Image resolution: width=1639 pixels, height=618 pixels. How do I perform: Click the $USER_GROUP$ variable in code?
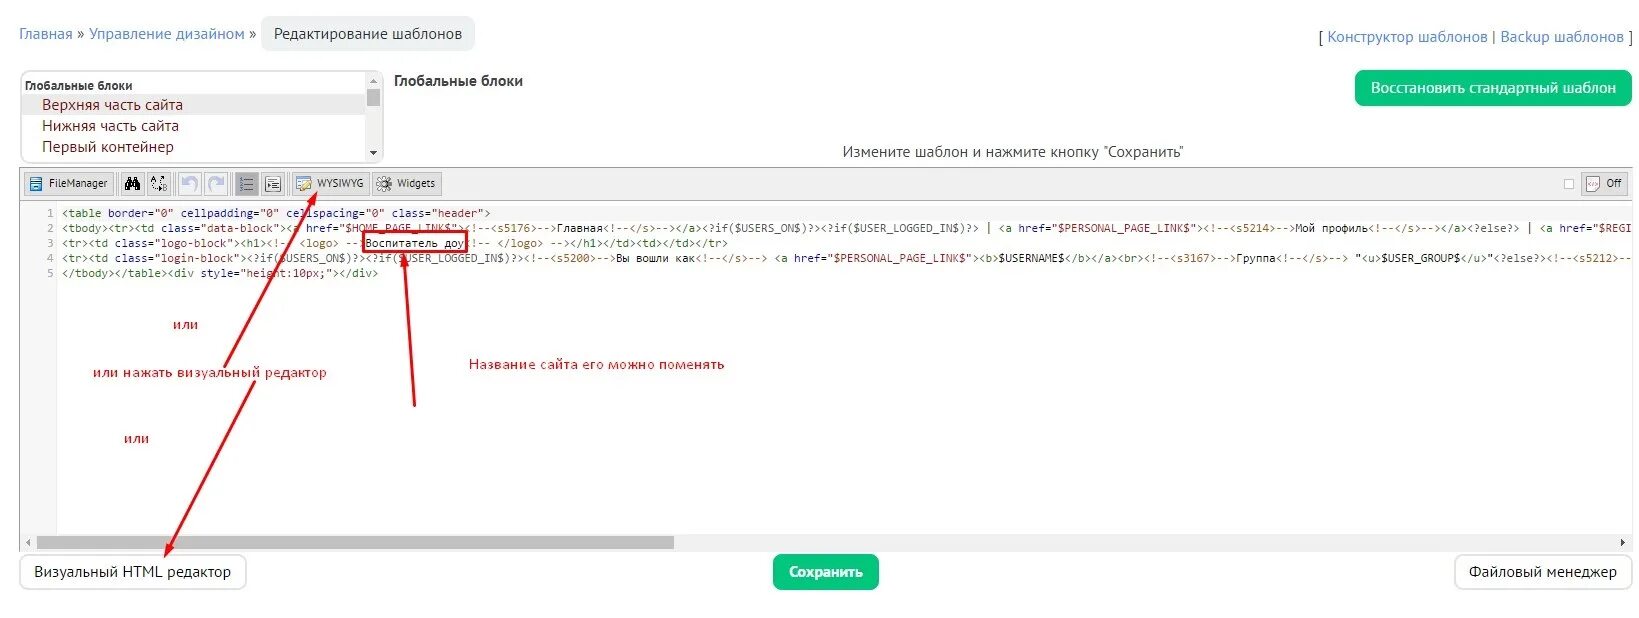point(1420,258)
